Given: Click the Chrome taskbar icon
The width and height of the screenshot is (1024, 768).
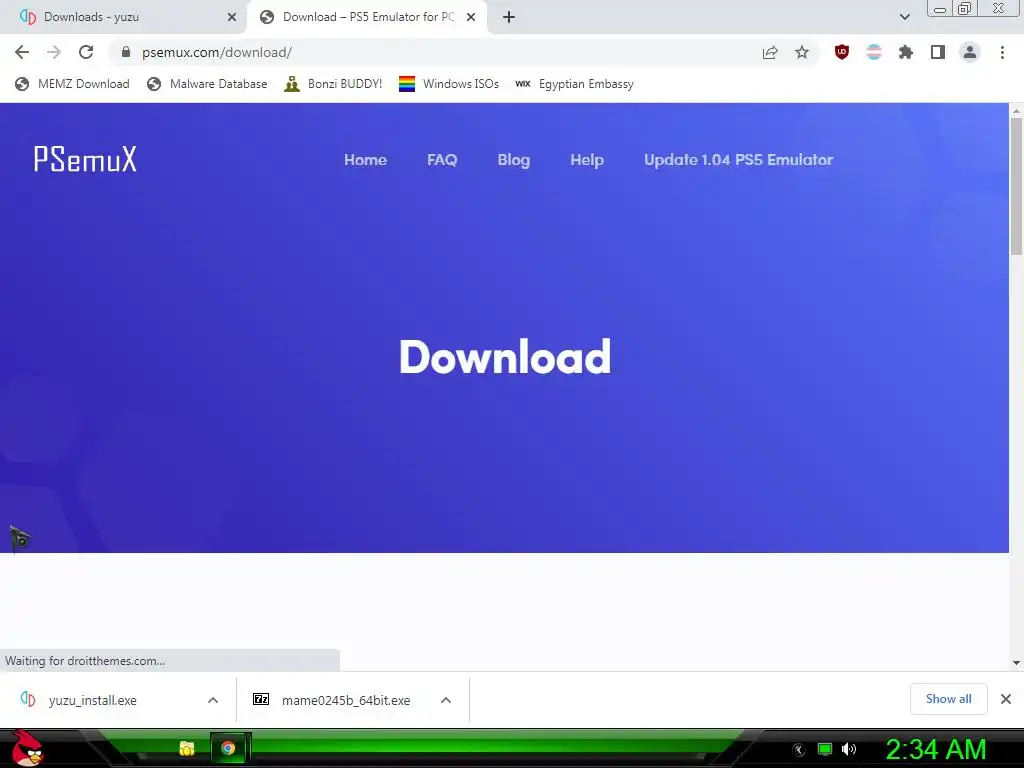Looking at the screenshot, I should click(x=228, y=748).
